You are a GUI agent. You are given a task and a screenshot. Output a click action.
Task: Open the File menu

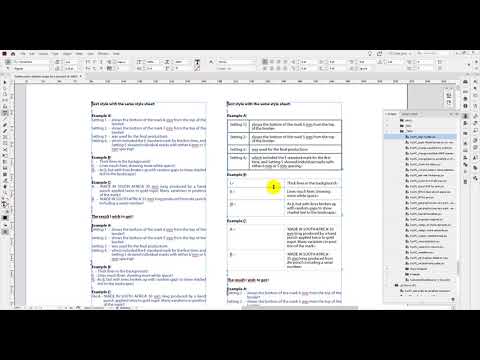coord(22,53)
